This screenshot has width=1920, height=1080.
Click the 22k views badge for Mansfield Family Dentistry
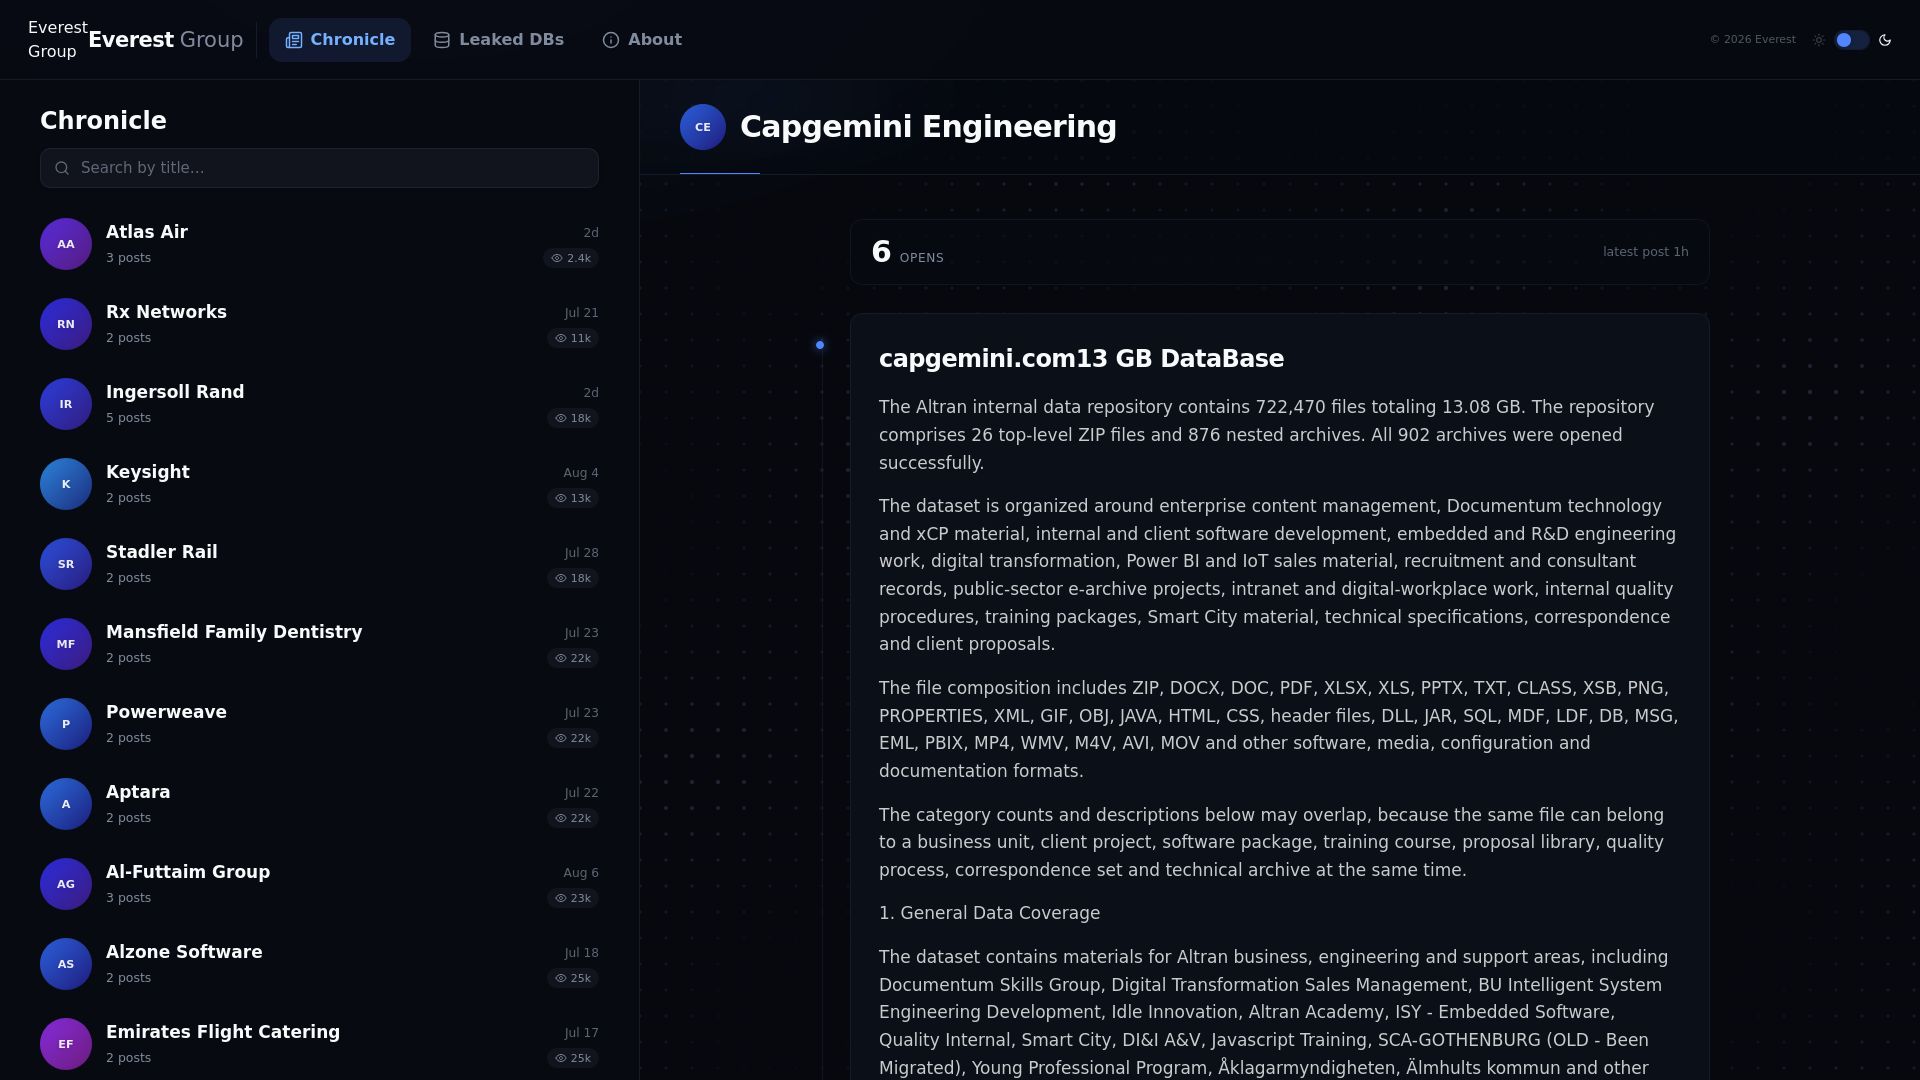(573, 658)
